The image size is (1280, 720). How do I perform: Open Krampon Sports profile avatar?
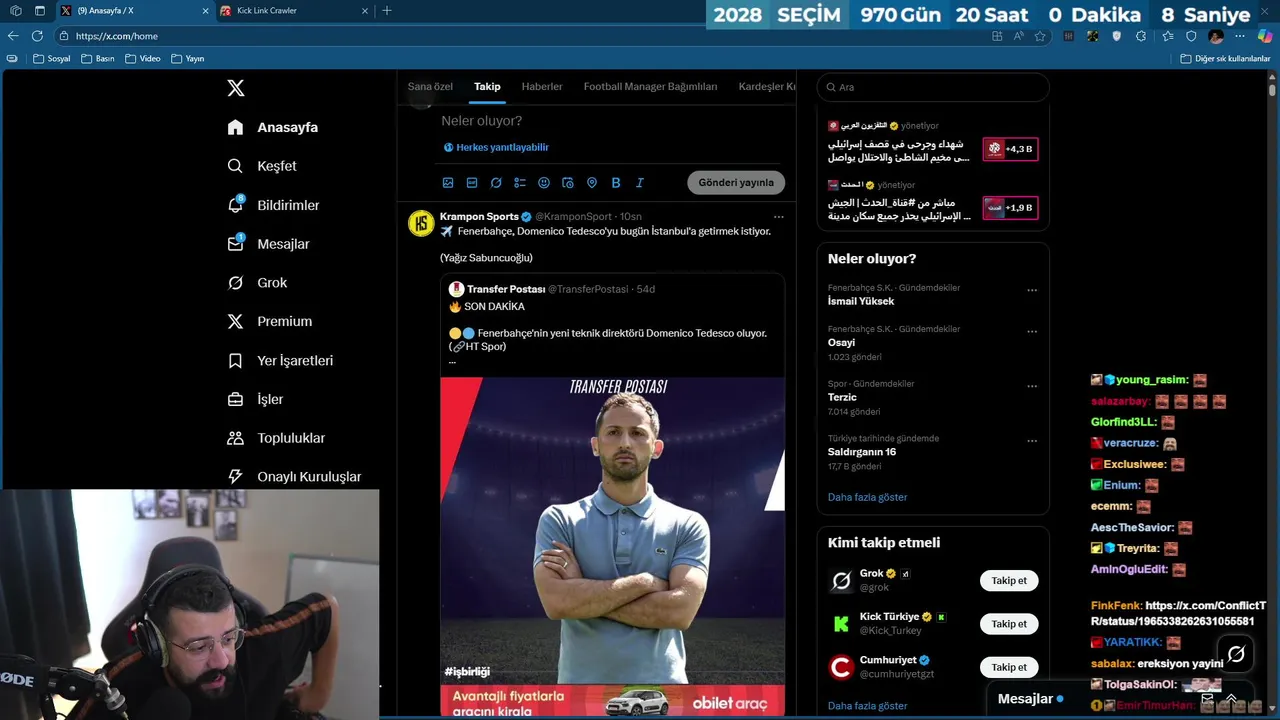(421, 224)
